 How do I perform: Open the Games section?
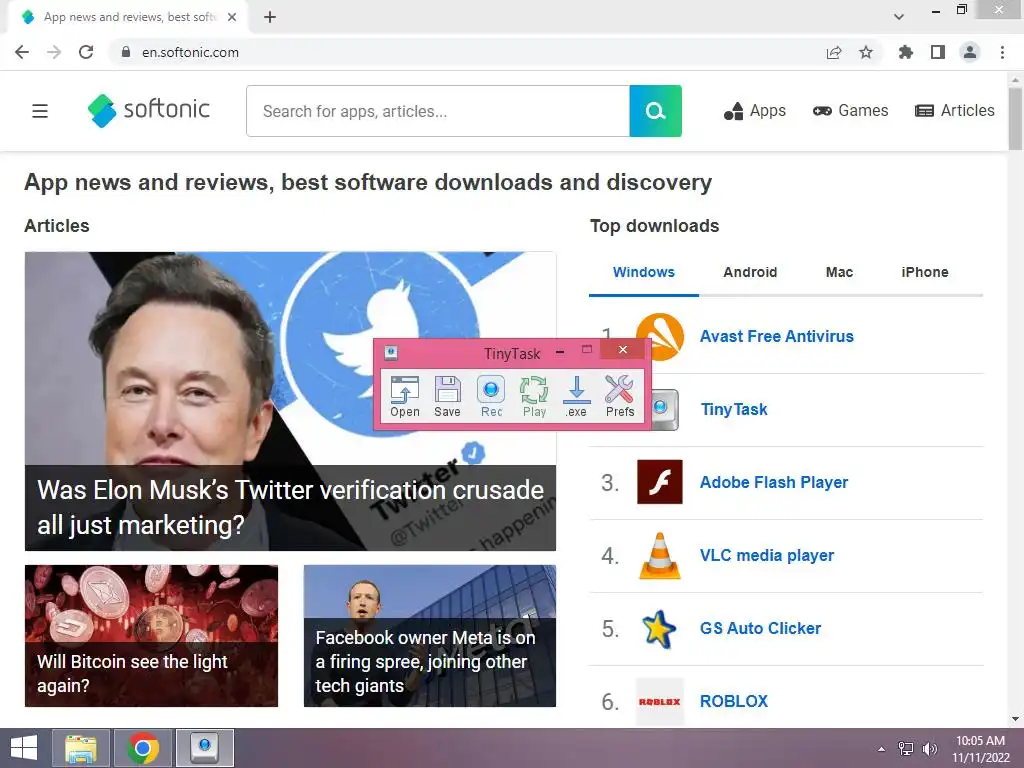pyautogui.click(x=850, y=110)
